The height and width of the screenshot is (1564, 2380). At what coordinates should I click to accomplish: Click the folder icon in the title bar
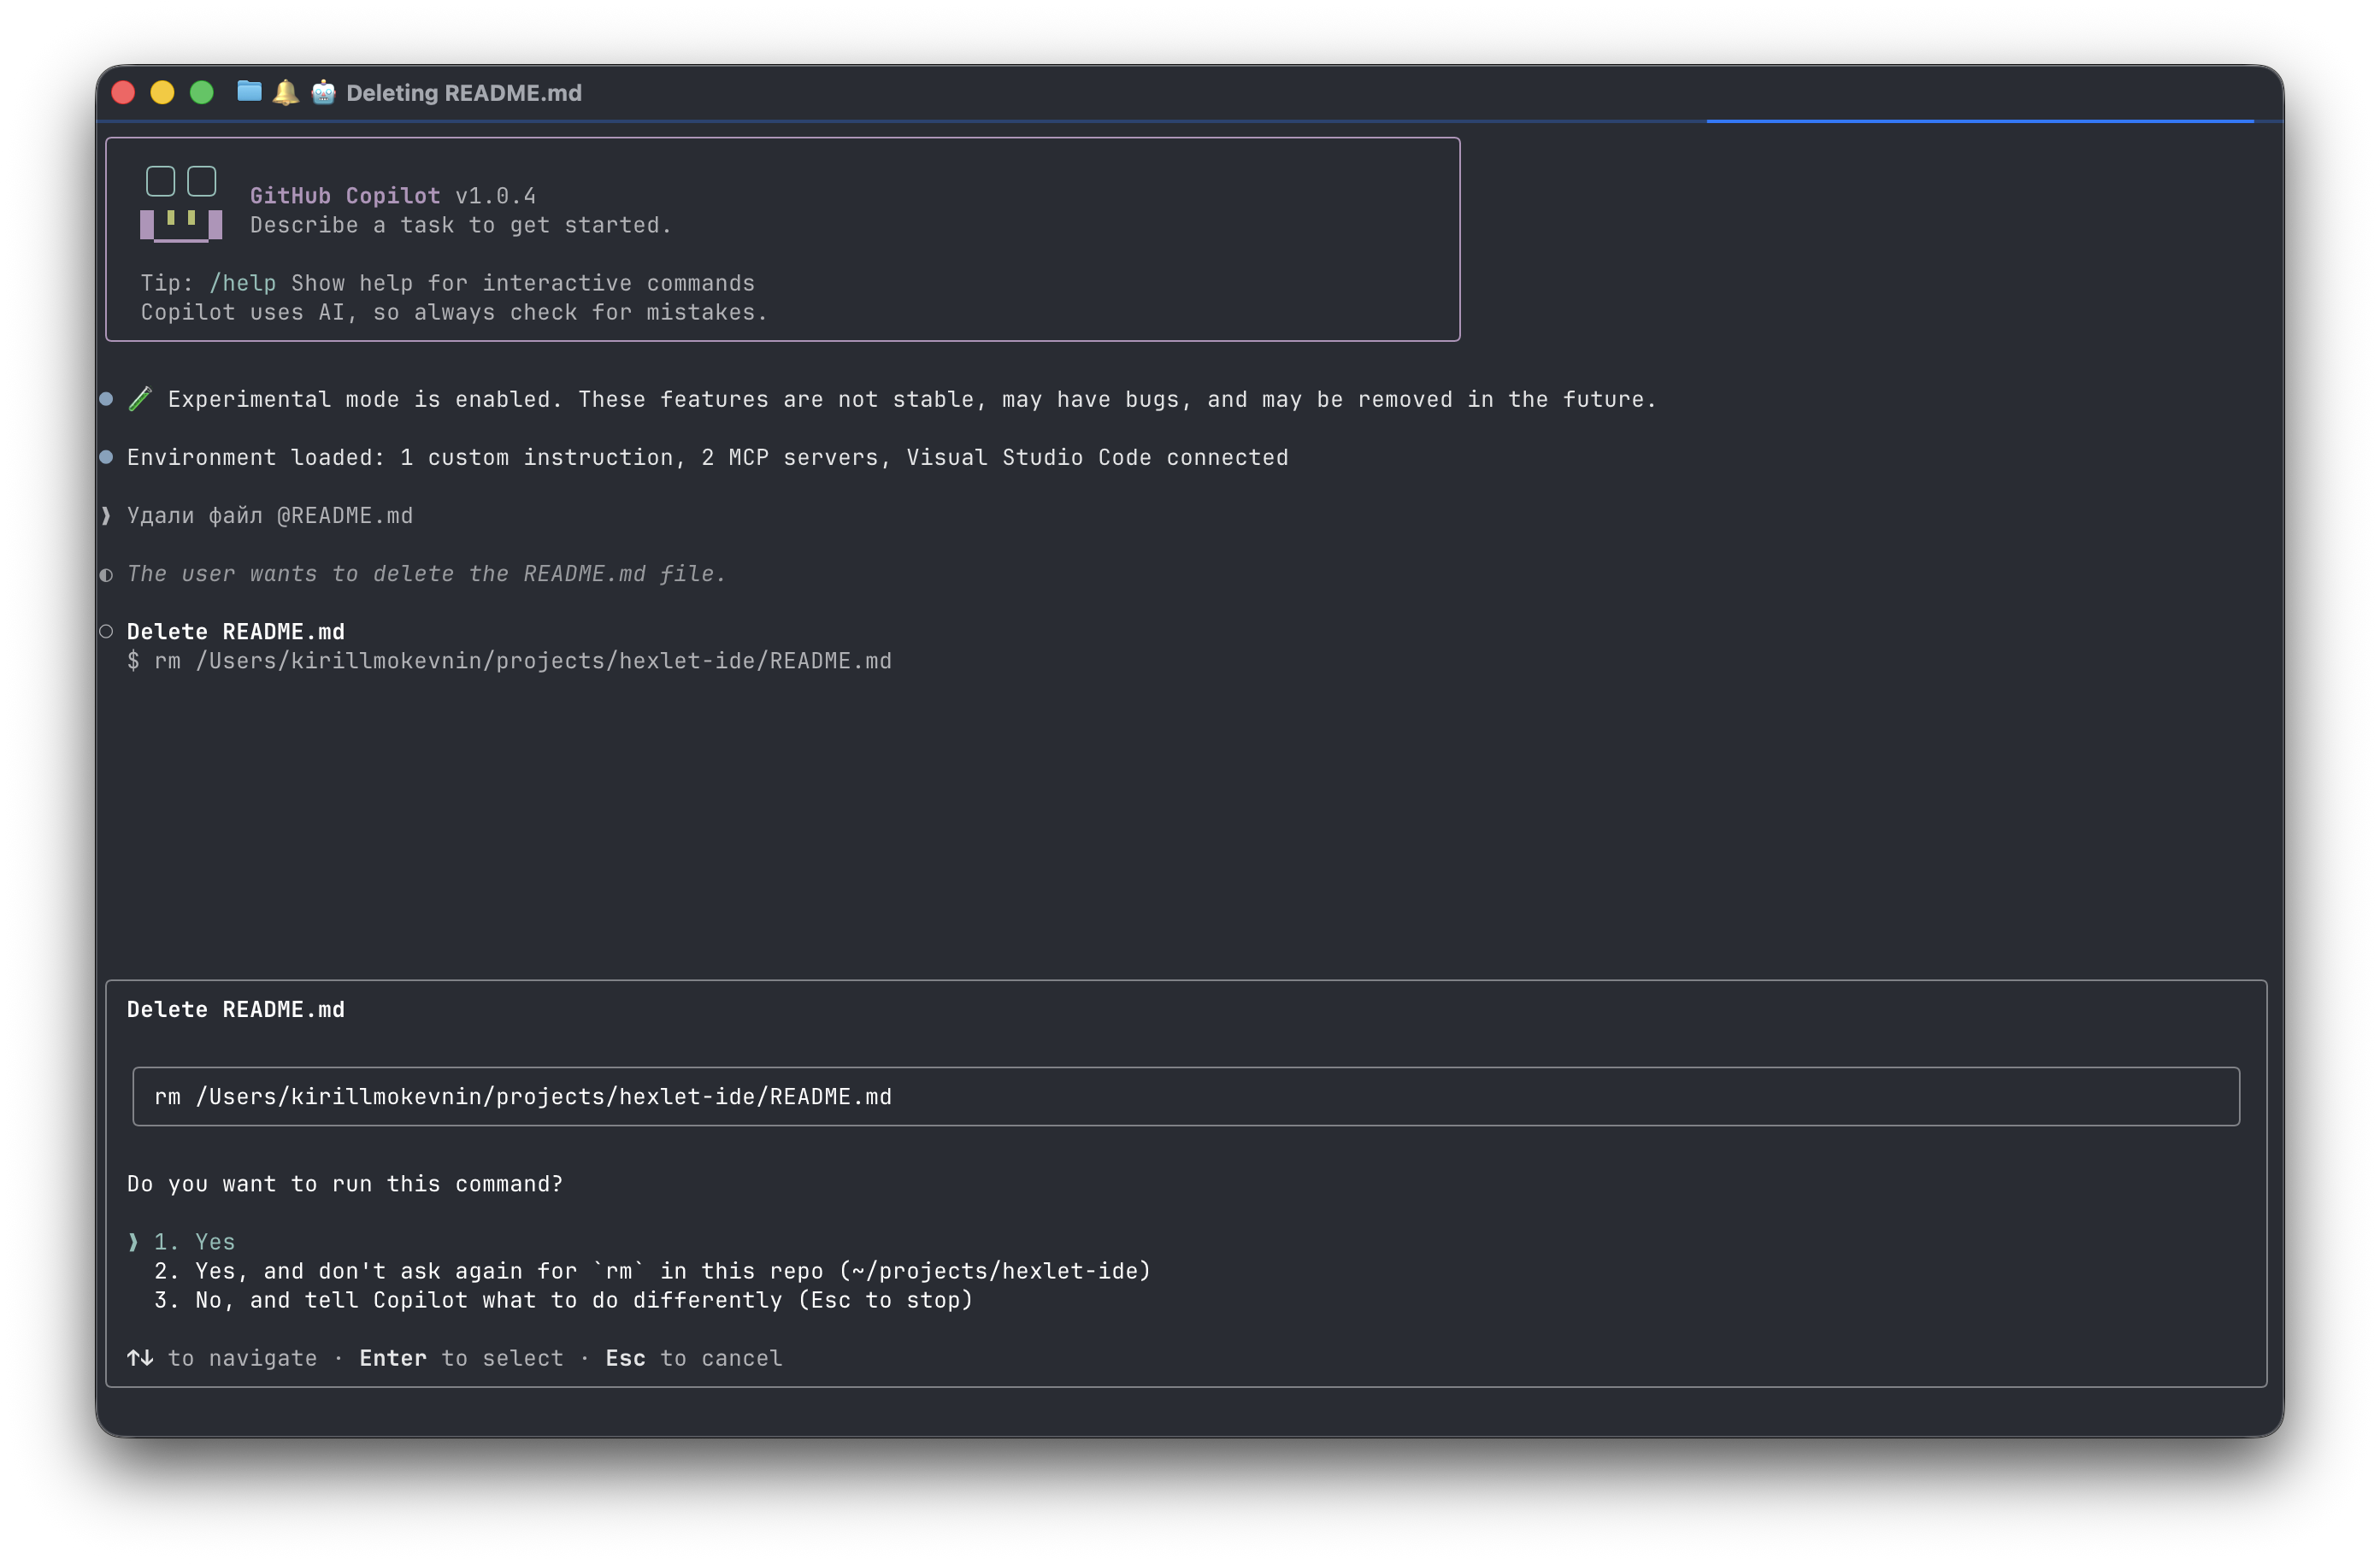pos(249,92)
